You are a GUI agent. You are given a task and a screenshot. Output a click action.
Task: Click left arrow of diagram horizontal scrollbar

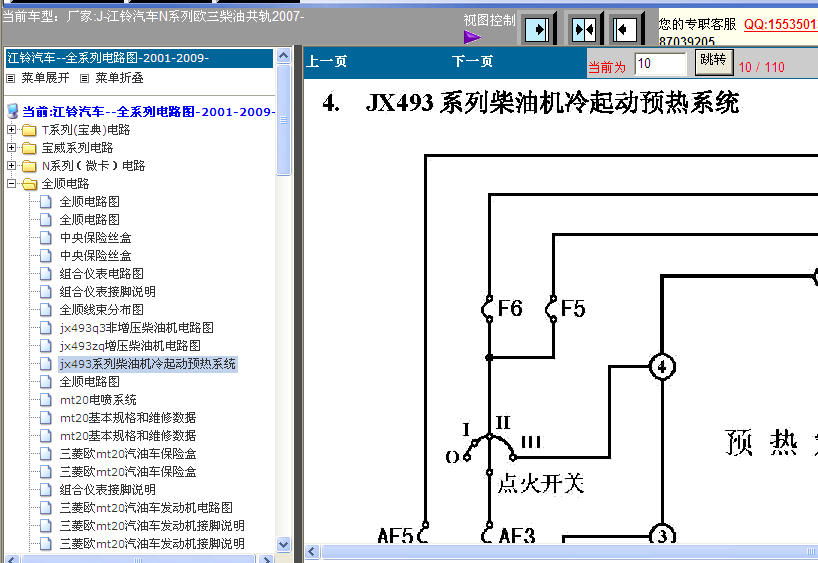pyautogui.click(x=312, y=552)
